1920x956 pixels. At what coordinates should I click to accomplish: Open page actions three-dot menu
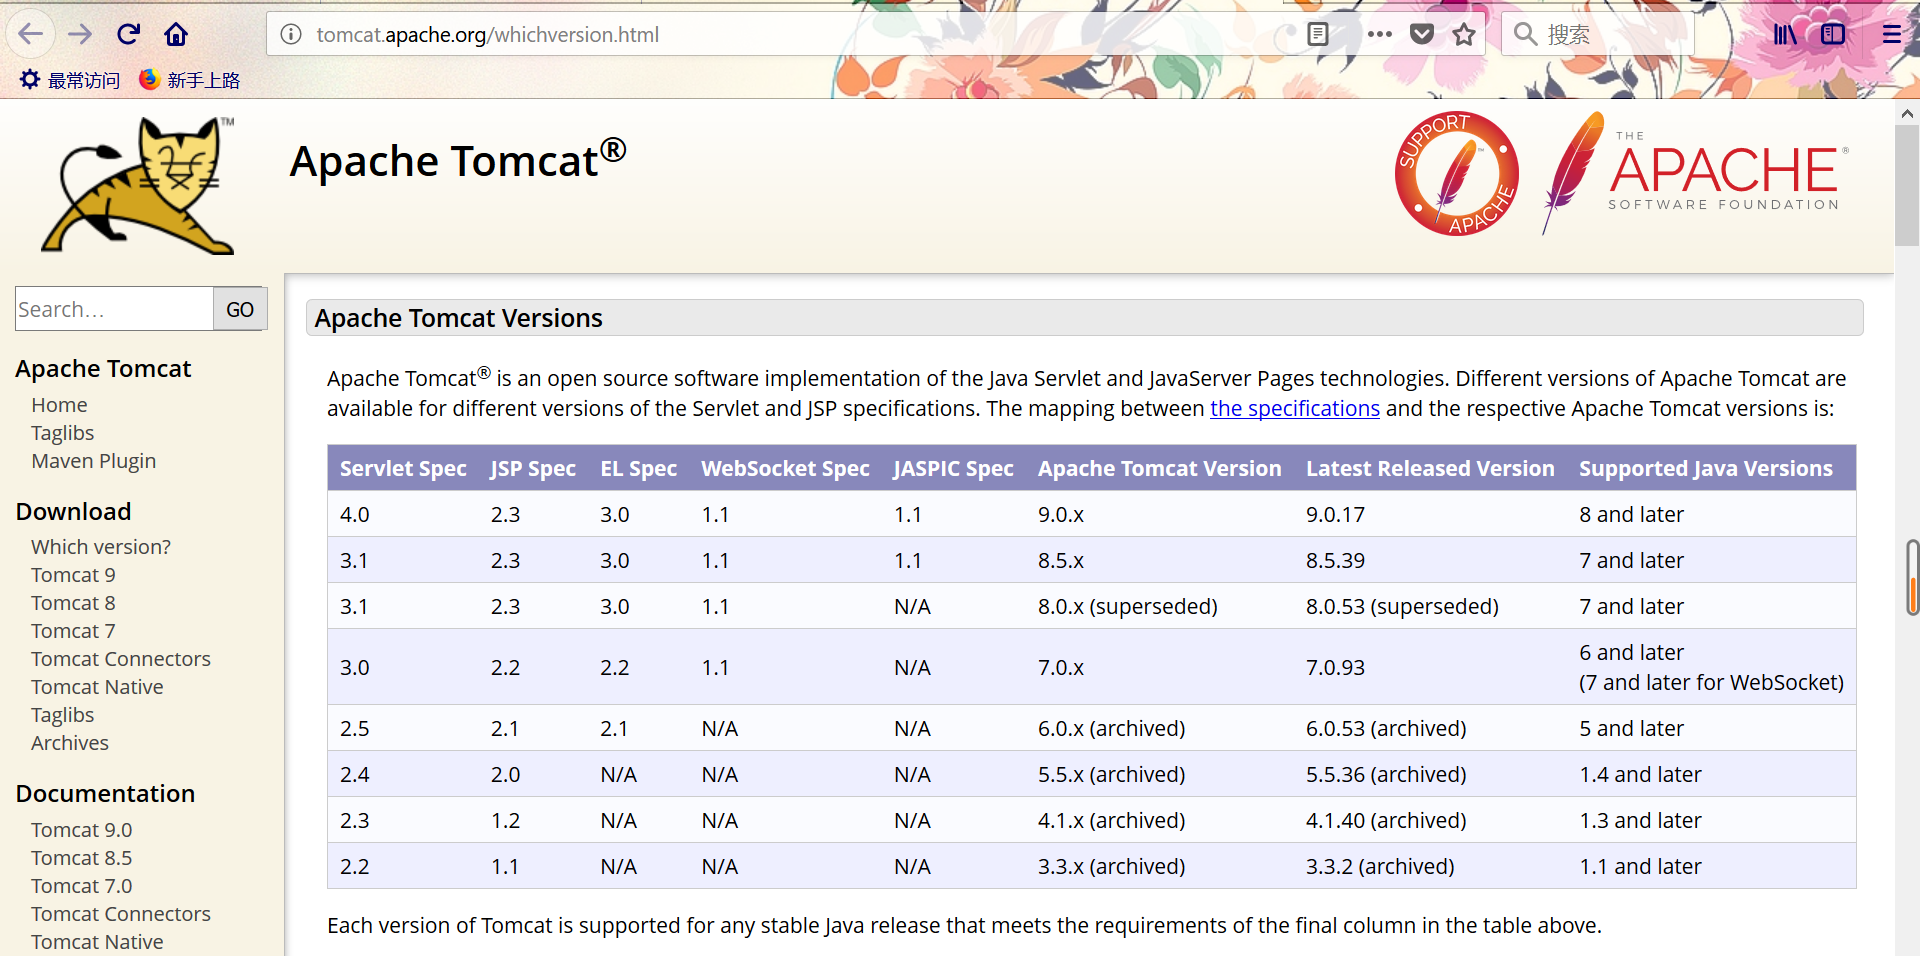[x=1379, y=35]
